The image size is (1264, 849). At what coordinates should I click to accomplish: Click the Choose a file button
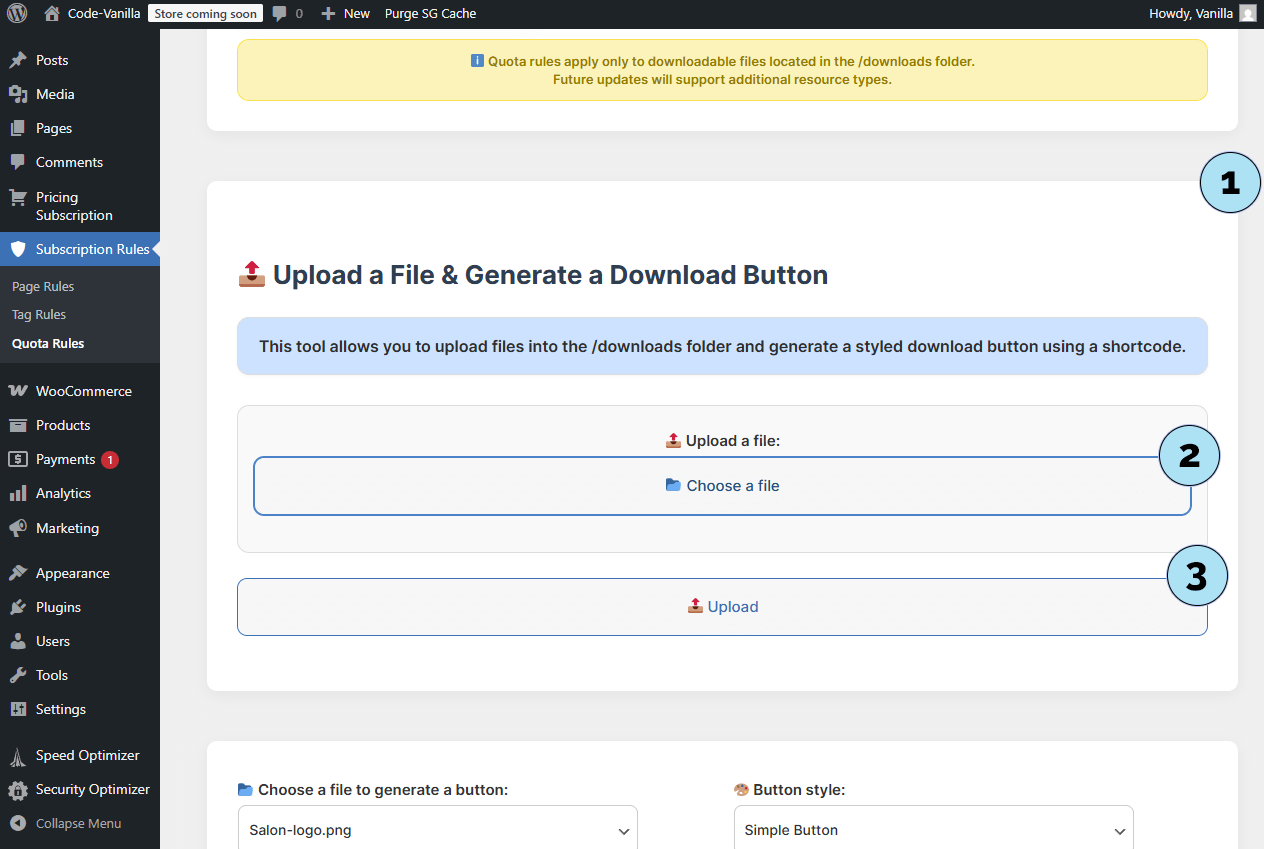click(x=722, y=486)
